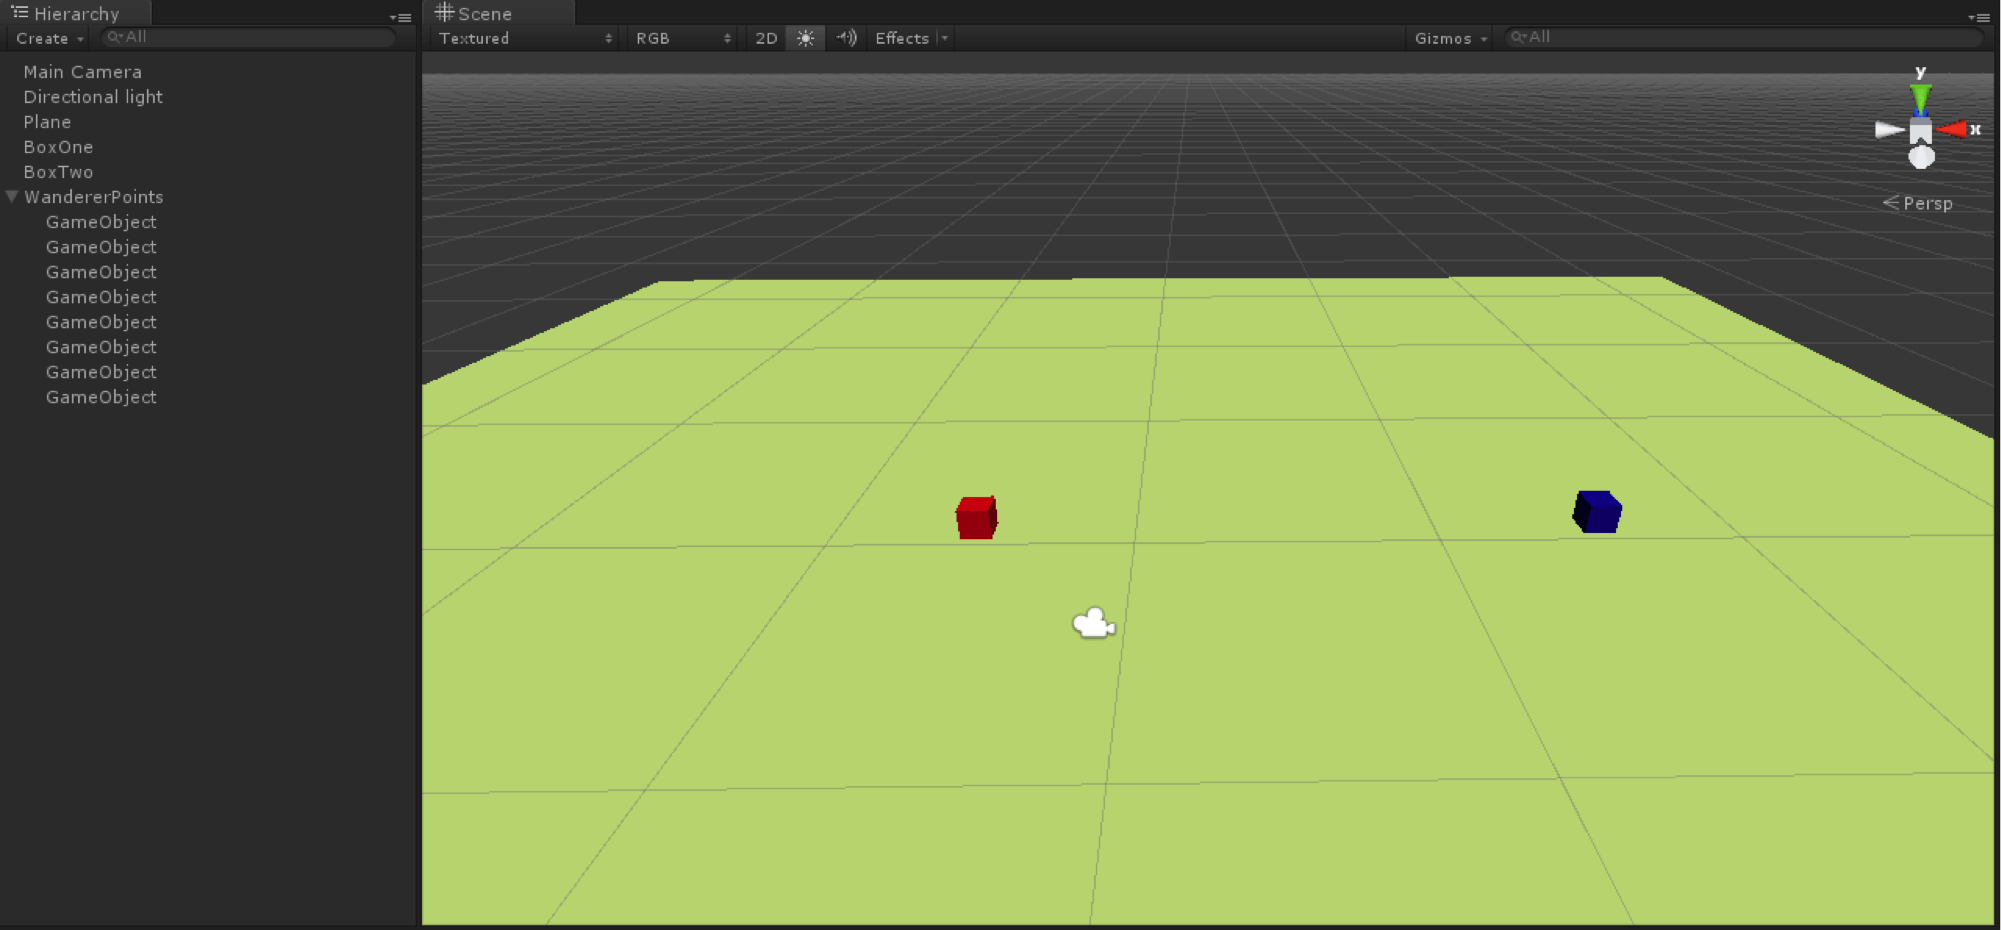
Task: Select Main Camera in hierarchy
Action: 82,72
